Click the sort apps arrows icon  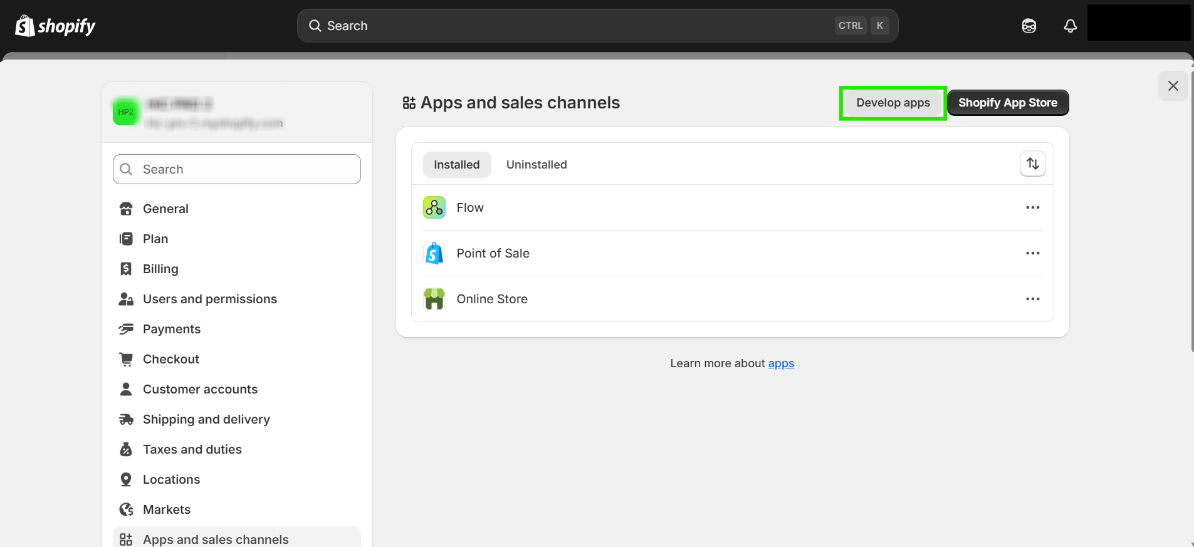[1033, 164]
